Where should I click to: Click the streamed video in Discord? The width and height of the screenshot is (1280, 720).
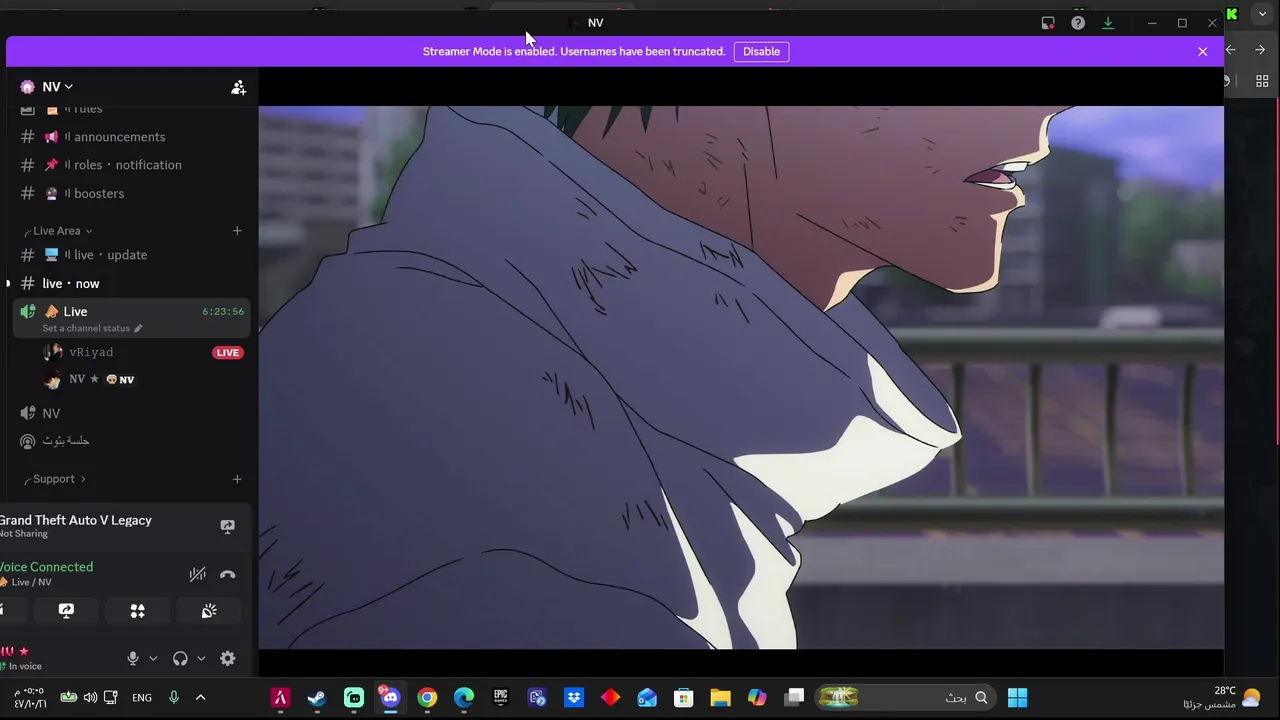[x=741, y=377]
